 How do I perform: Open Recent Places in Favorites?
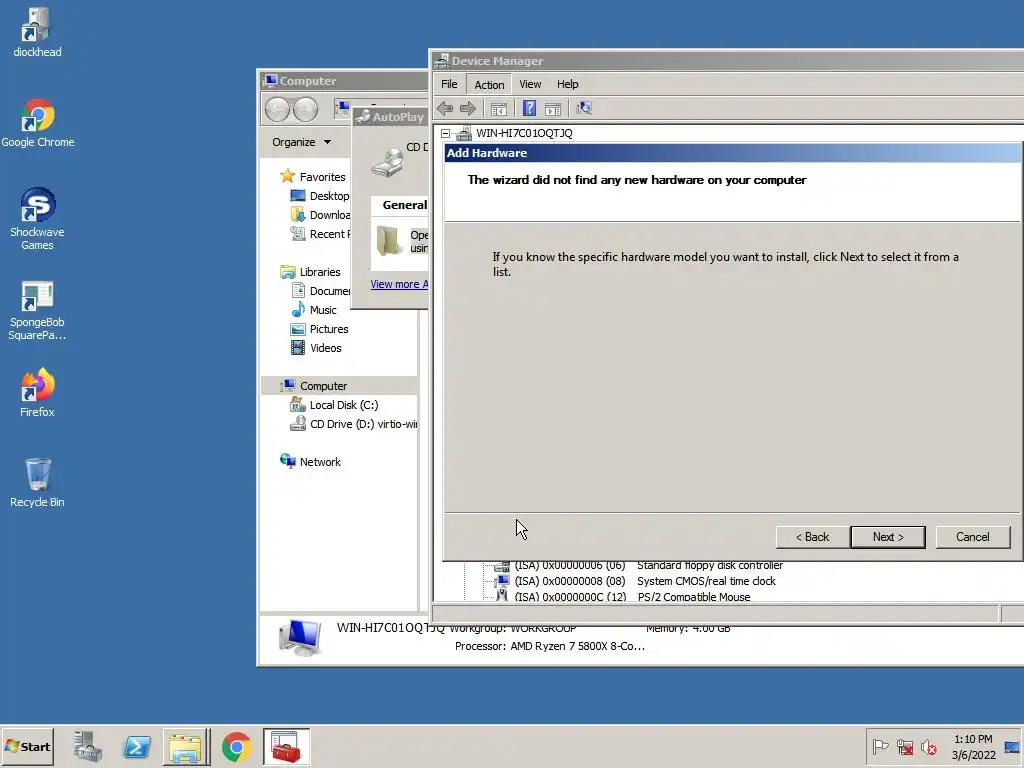319,234
